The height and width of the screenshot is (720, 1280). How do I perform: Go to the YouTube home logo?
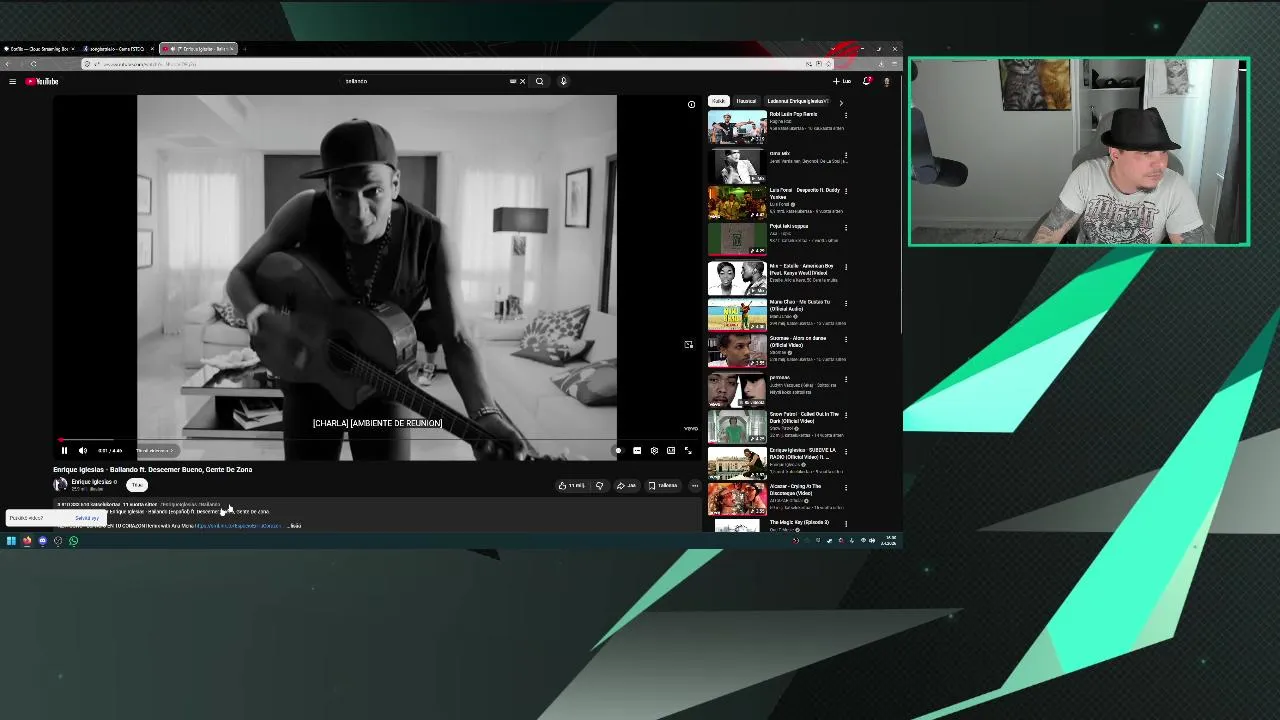tap(42, 81)
